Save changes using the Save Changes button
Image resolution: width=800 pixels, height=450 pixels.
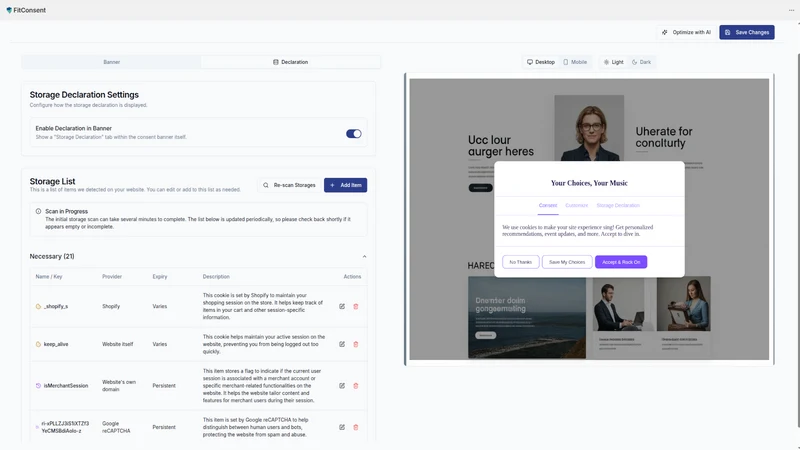click(x=747, y=32)
